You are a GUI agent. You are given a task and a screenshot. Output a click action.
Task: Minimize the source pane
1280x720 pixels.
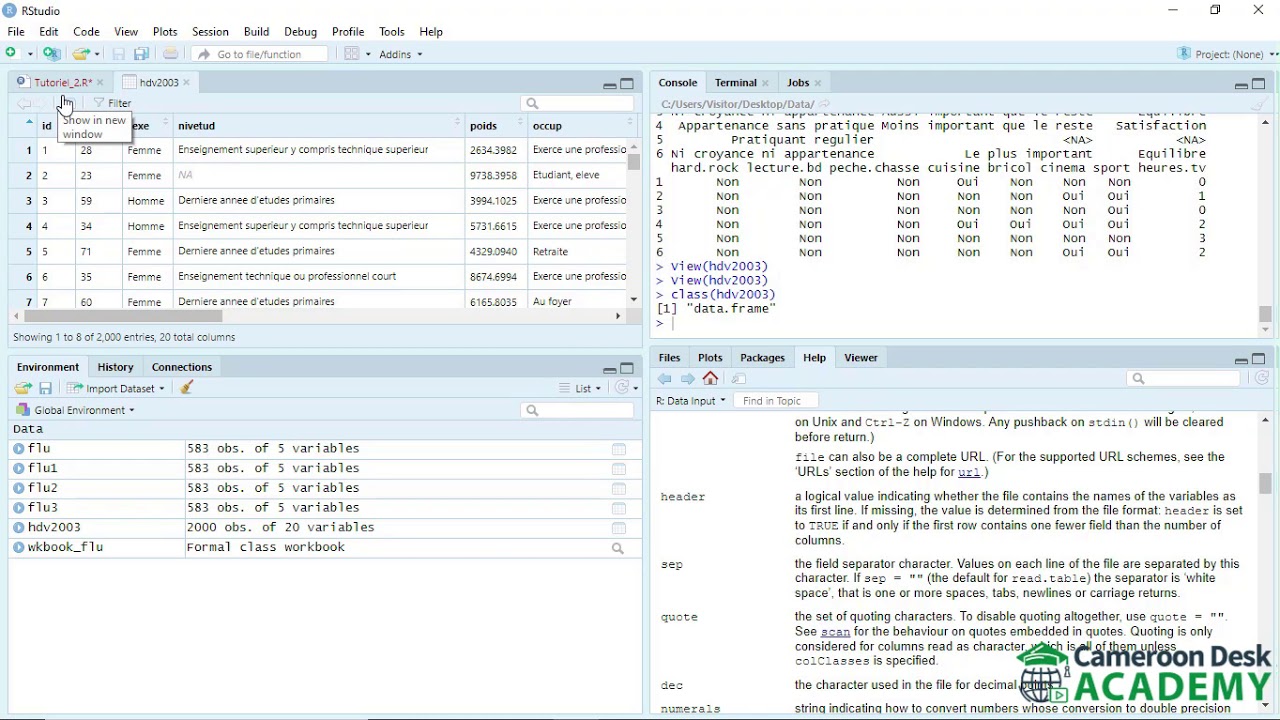coord(609,85)
